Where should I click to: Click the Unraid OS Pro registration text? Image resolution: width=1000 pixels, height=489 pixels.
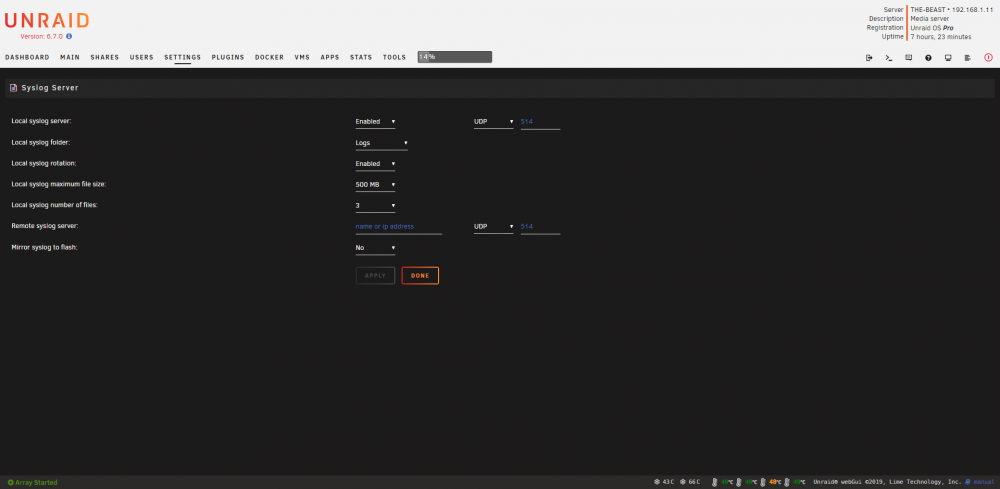pyautogui.click(x=932, y=28)
